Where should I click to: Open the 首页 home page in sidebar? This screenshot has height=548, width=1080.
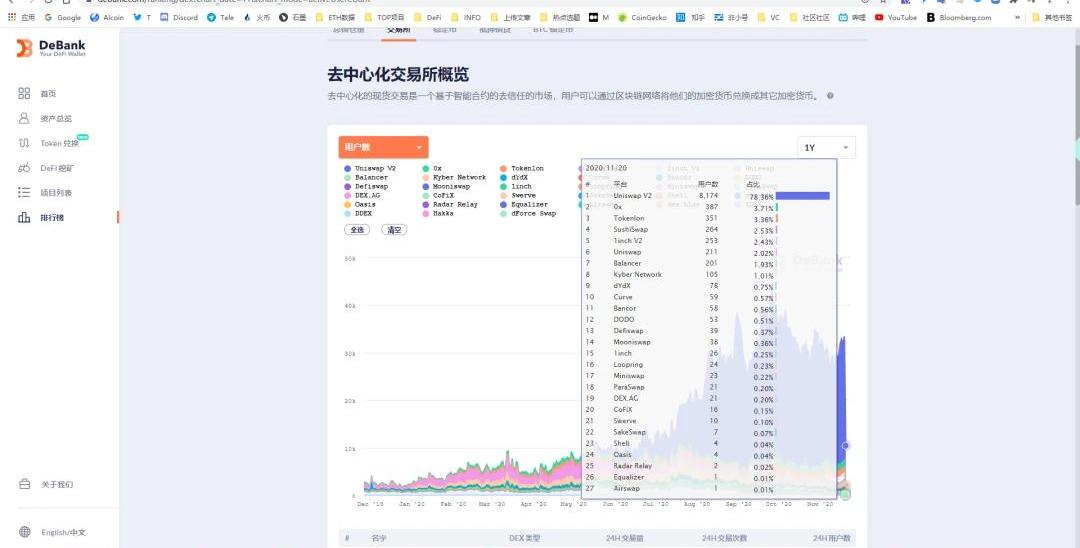point(38,94)
